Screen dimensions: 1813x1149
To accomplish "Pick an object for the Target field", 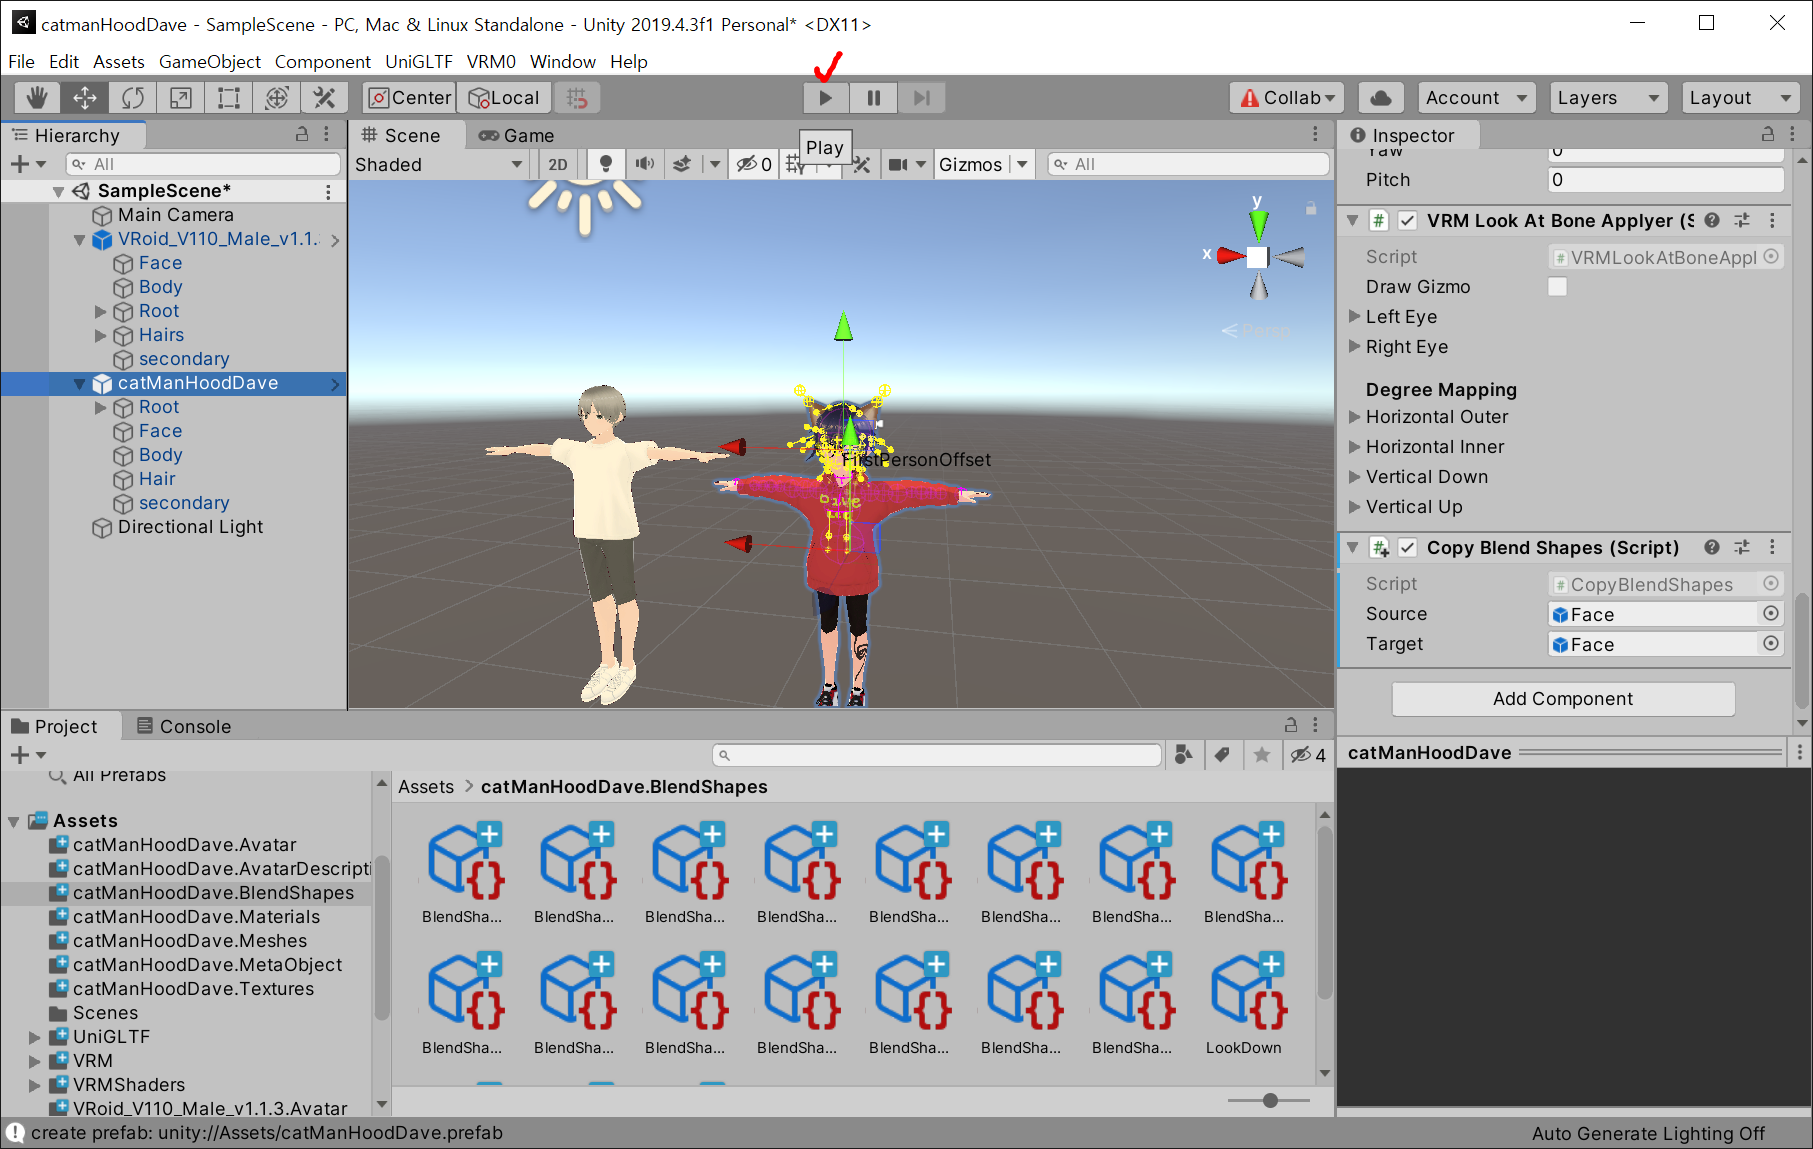I will point(1771,643).
